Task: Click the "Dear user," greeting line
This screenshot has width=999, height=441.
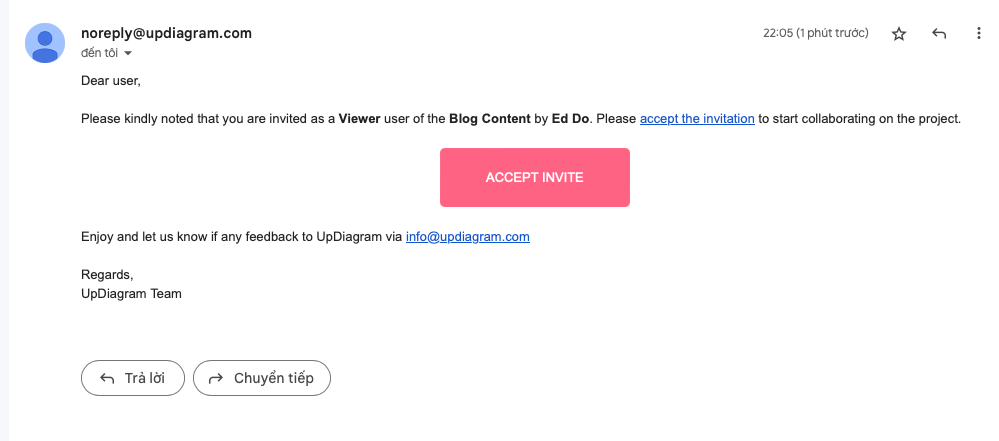Action: pos(111,81)
